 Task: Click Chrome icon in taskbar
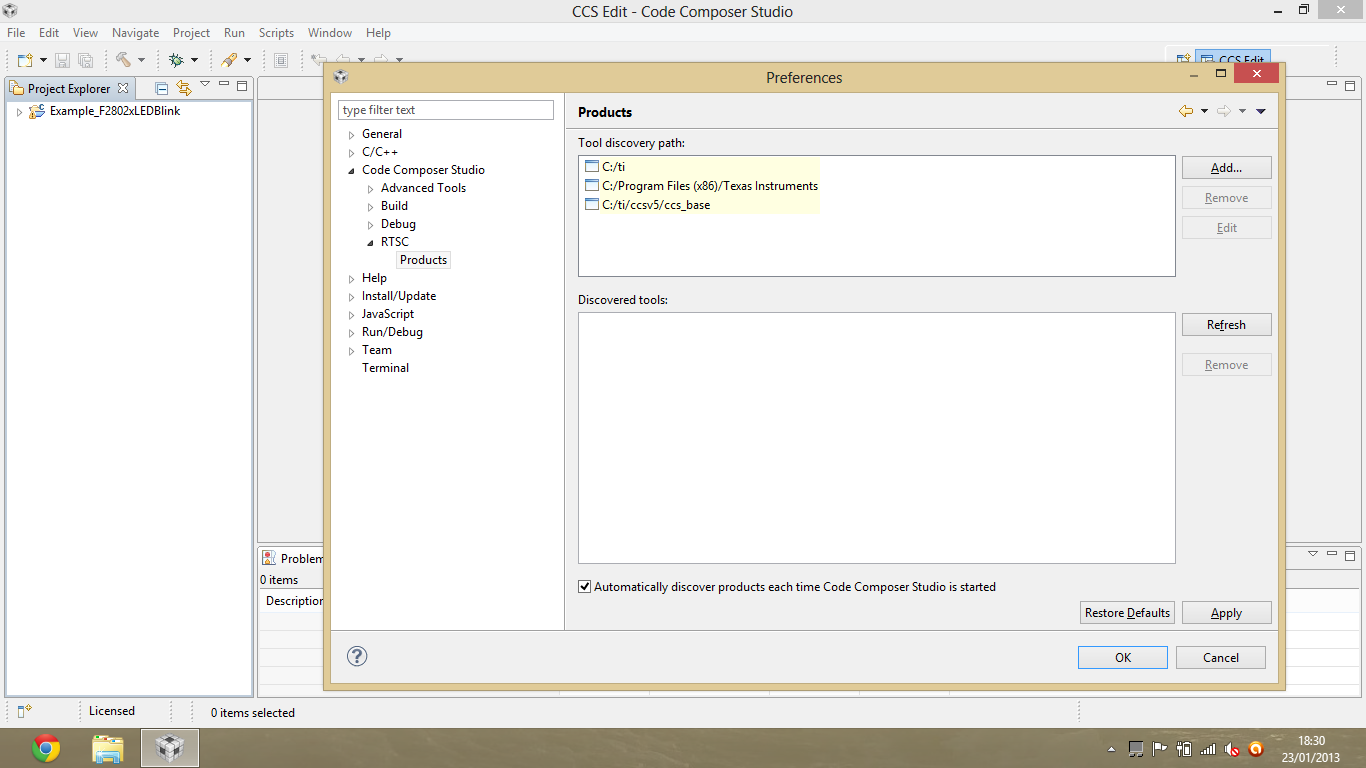coord(46,748)
